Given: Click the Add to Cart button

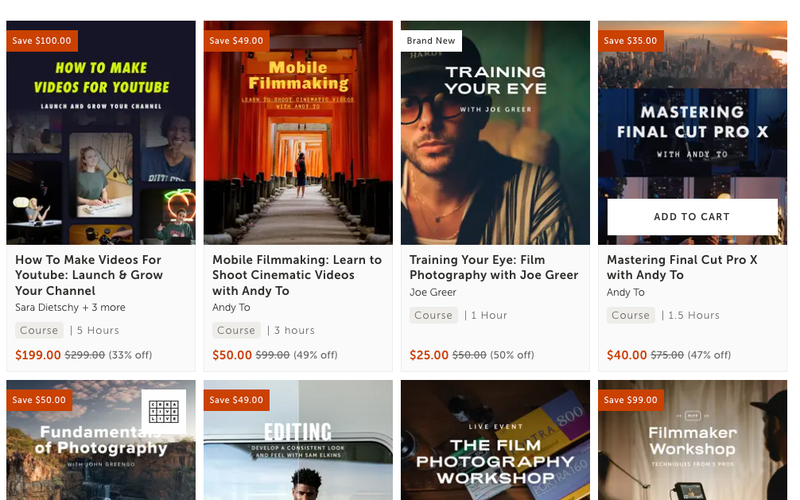Looking at the screenshot, I should (692, 217).
